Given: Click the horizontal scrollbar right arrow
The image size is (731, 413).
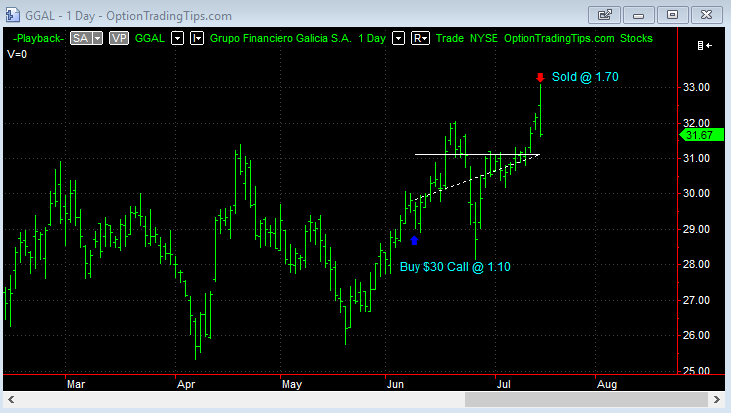Looking at the screenshot, I should click(717, 399).
